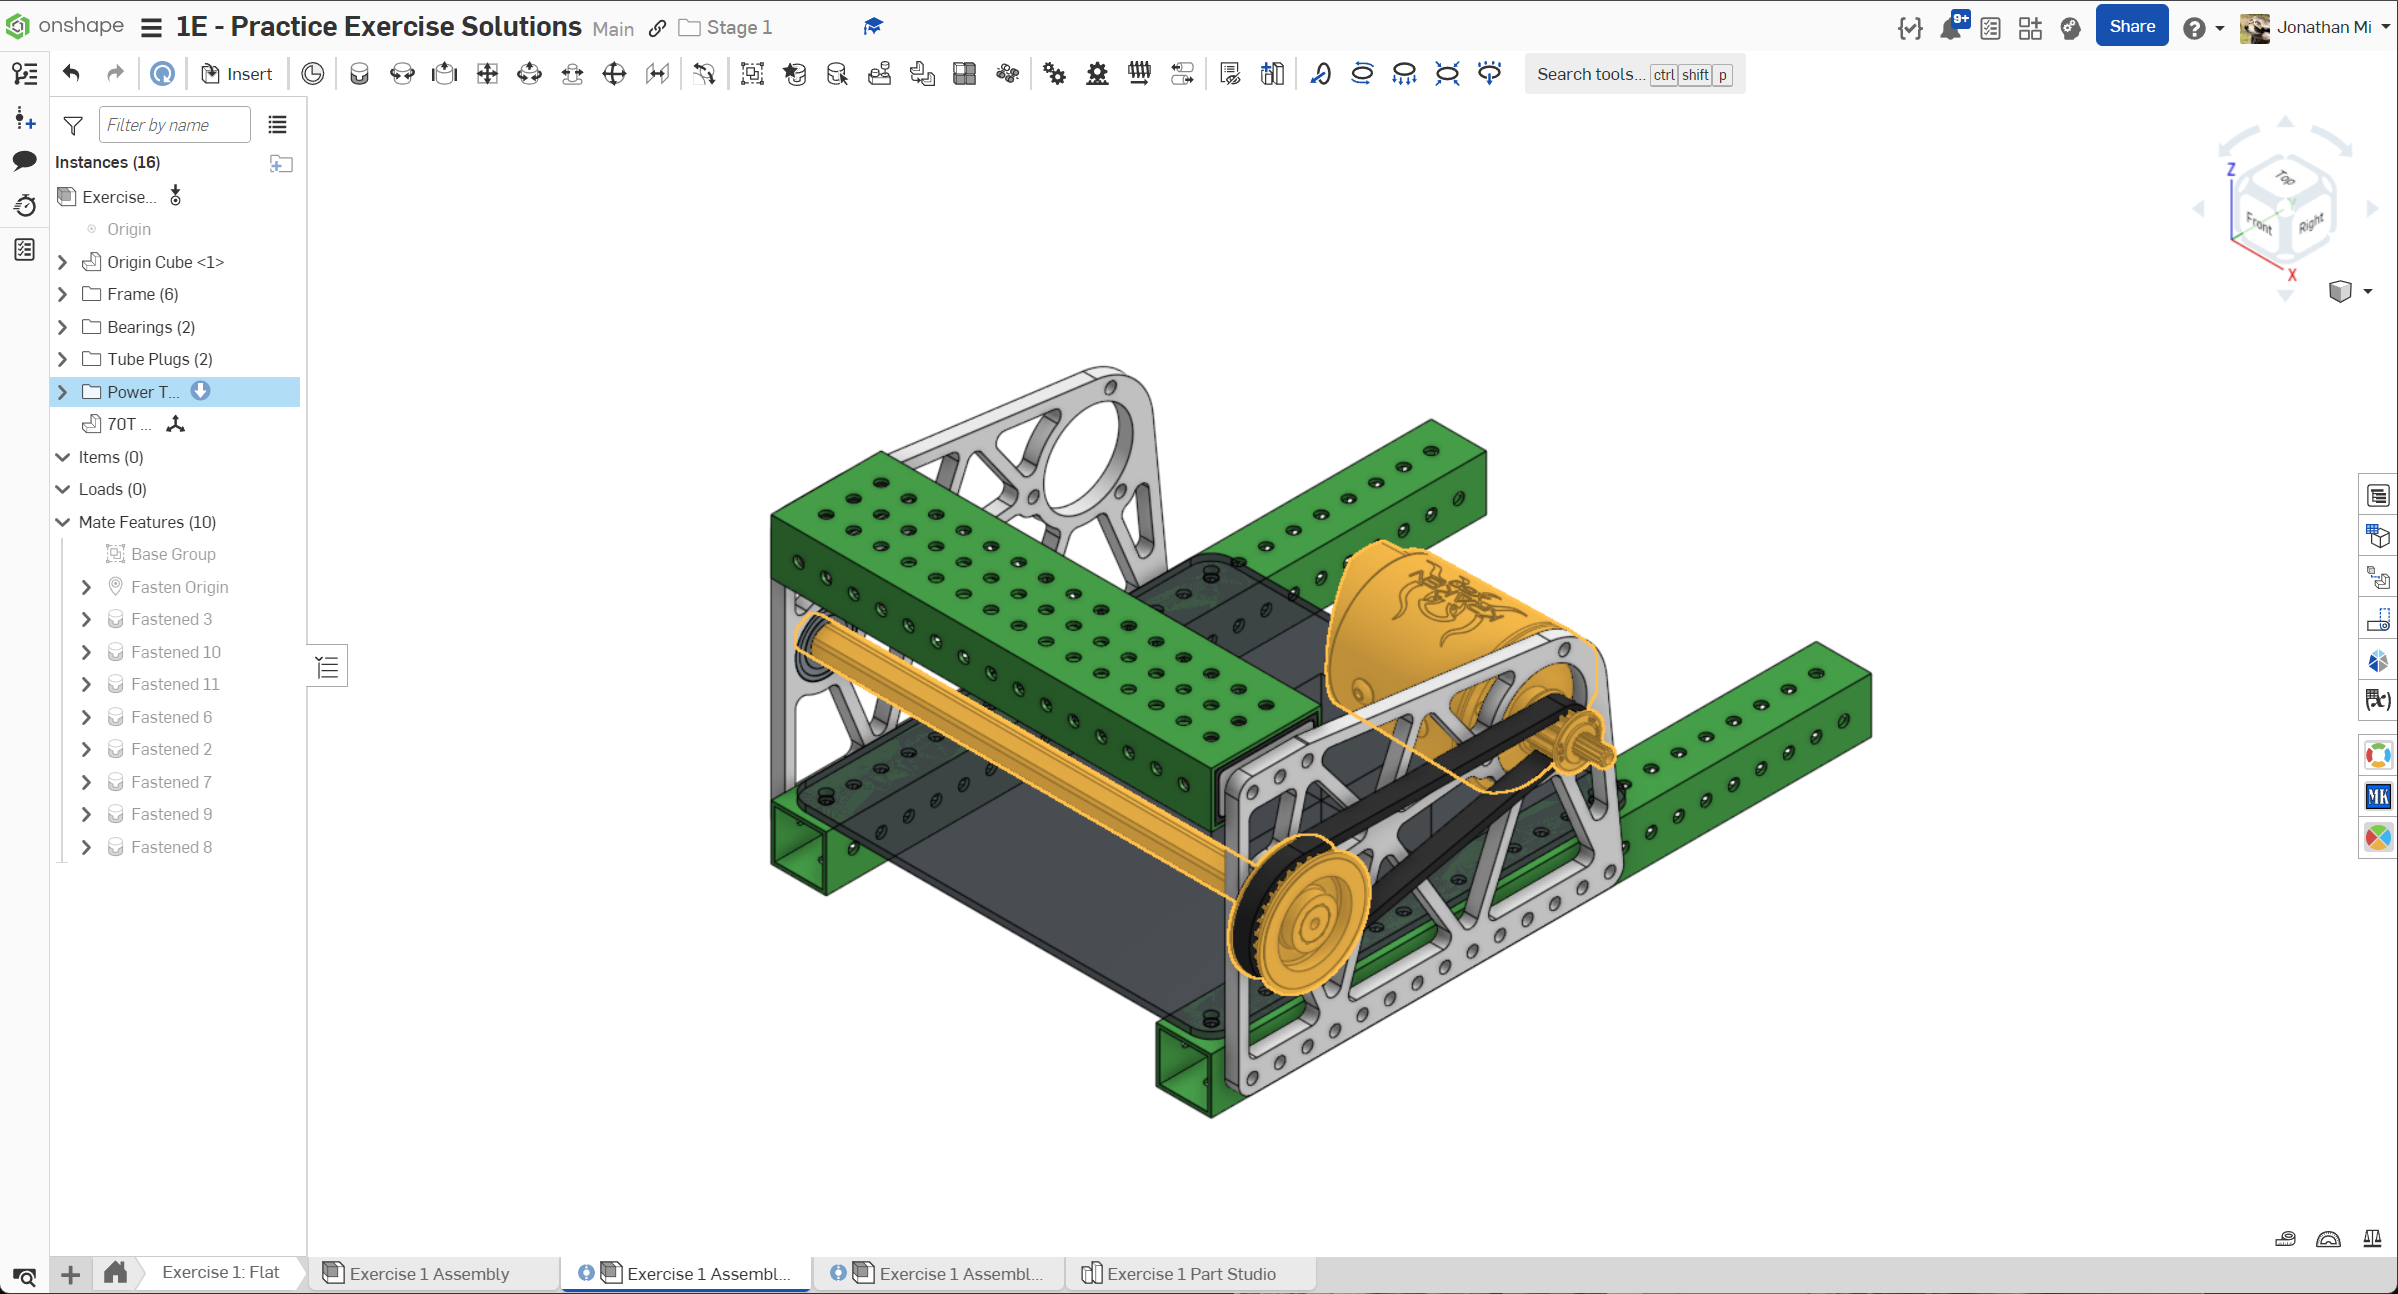Collapse the Mate Features (10) section
Image resolution: width=2398 pixels, height=1294 pixels.
tap(63, 522)
